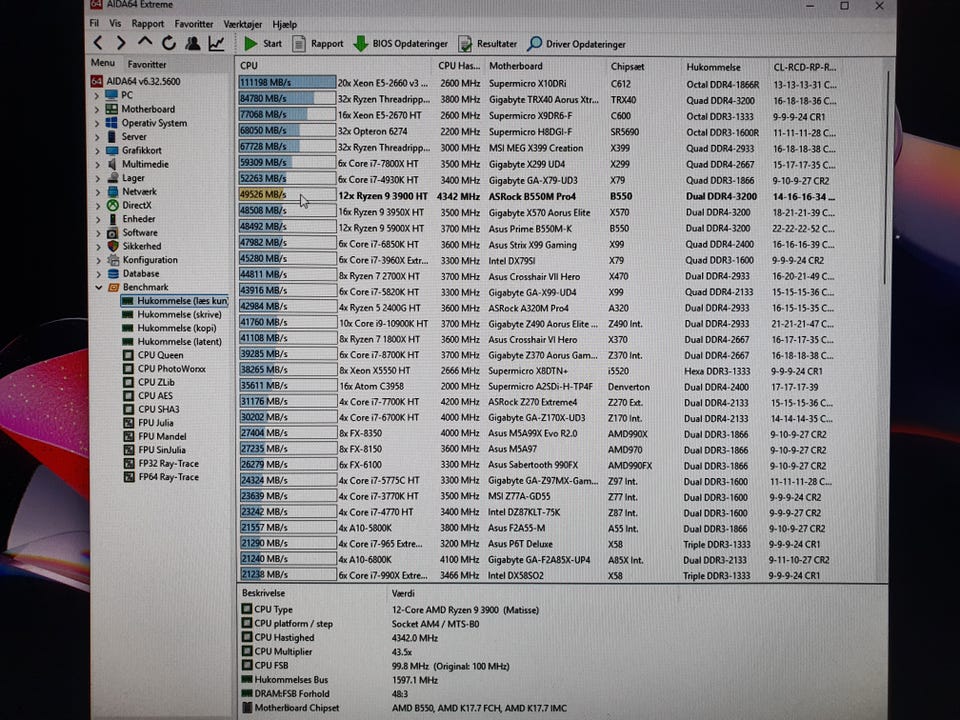Image resolution: width=960 pixels, height=720 pixels.
Task: Select FP32 Ray-Trace benchmark
Action: pos(162,463)
